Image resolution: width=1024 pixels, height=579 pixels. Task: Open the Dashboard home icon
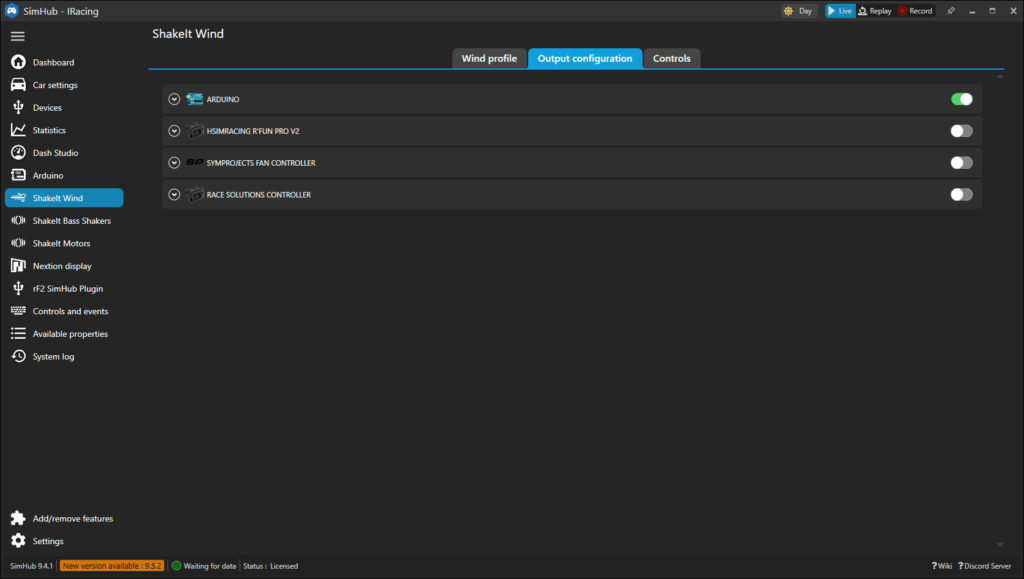(18, 62)
